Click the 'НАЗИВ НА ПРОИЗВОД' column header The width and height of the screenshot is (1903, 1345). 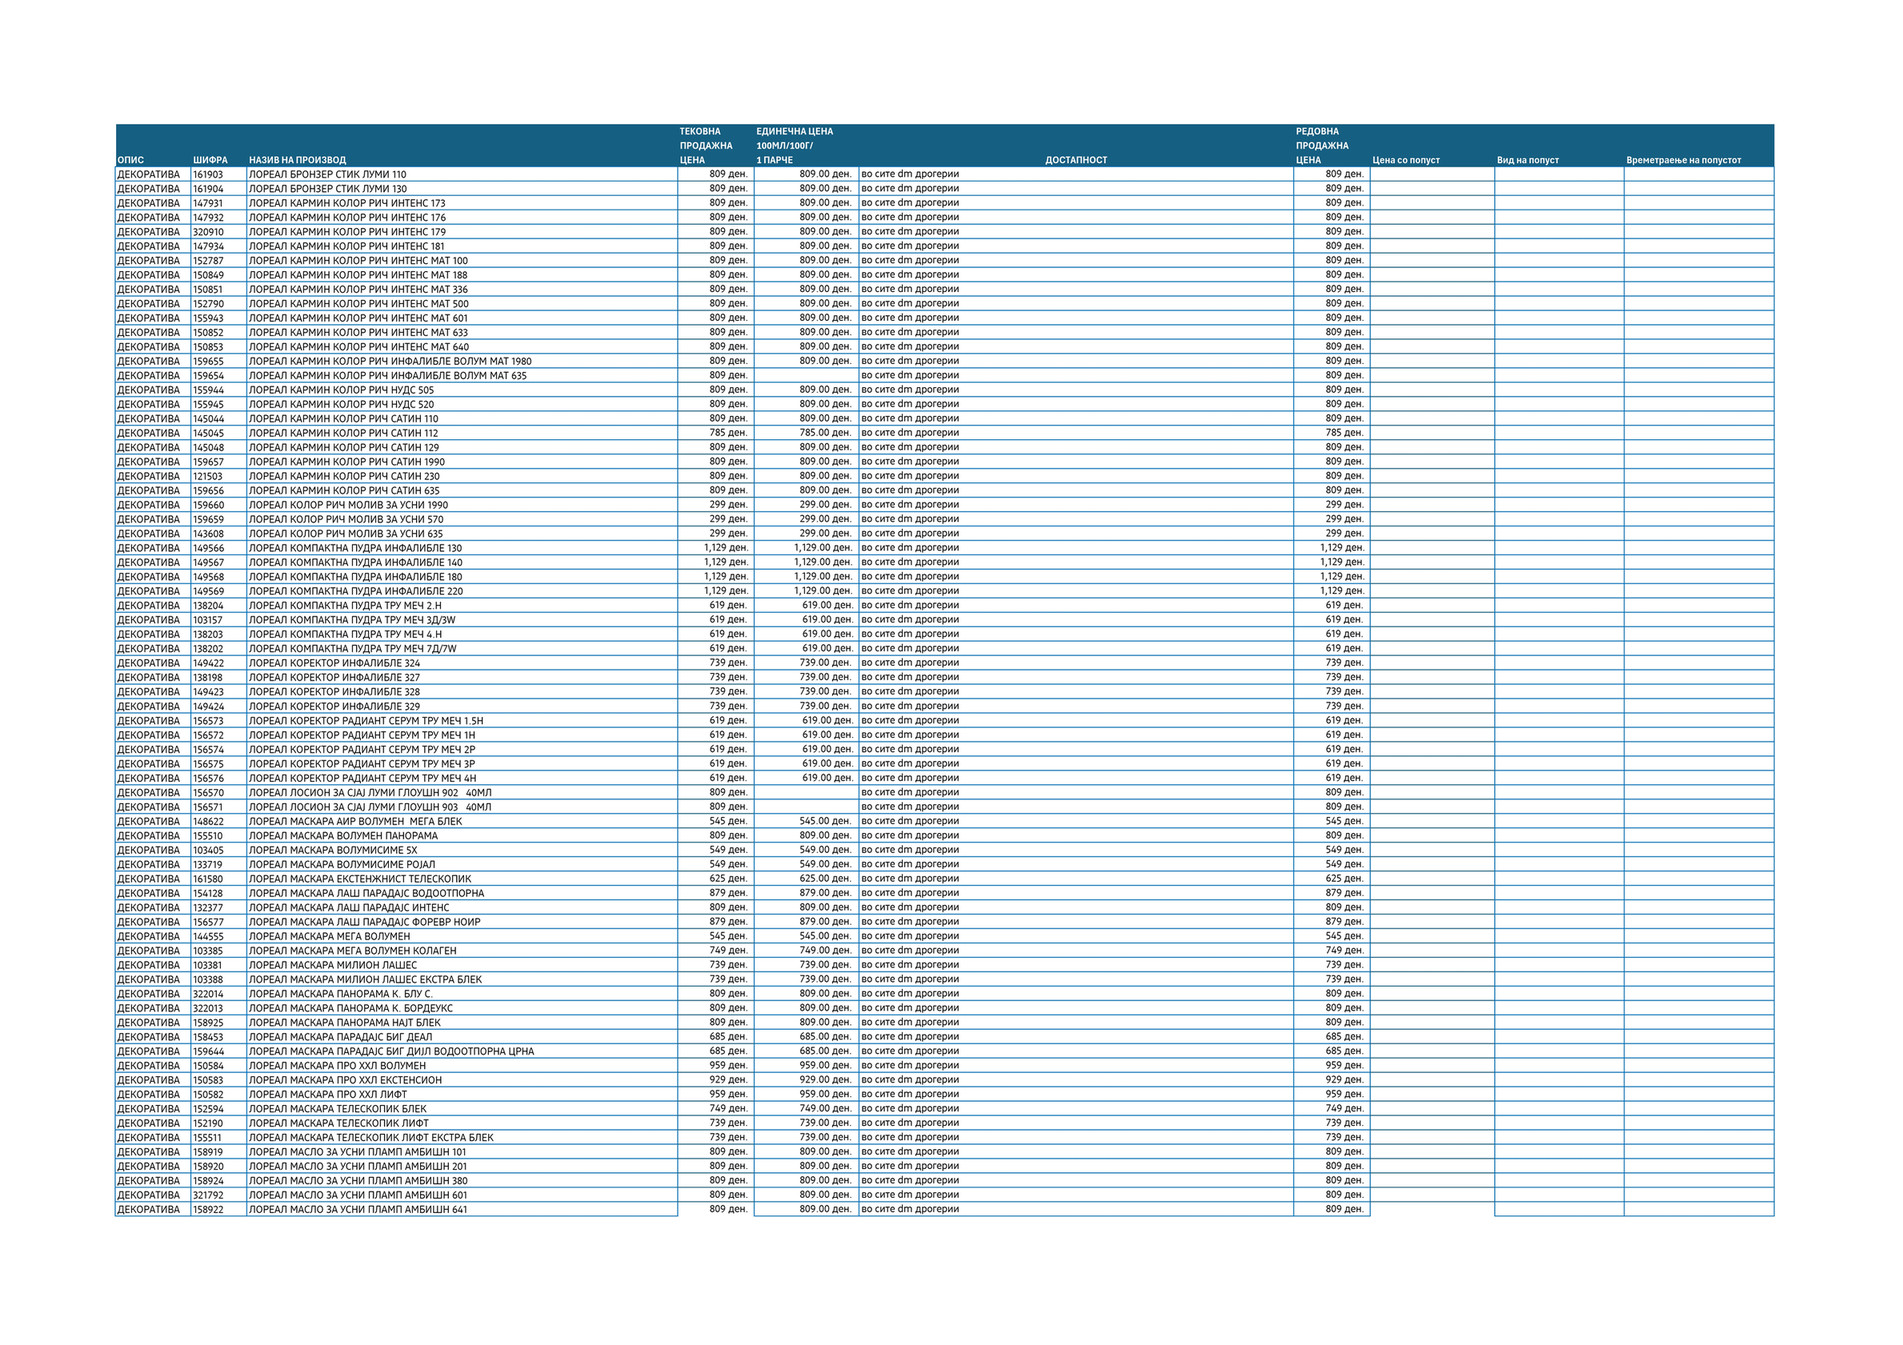[297, 160]
